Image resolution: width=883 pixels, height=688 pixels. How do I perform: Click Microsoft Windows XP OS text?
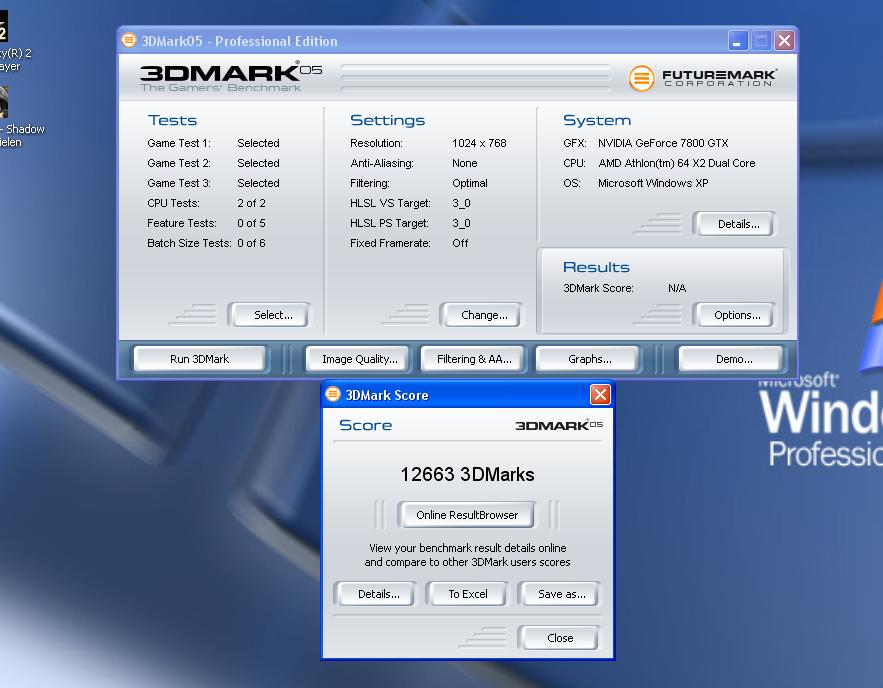653,183
